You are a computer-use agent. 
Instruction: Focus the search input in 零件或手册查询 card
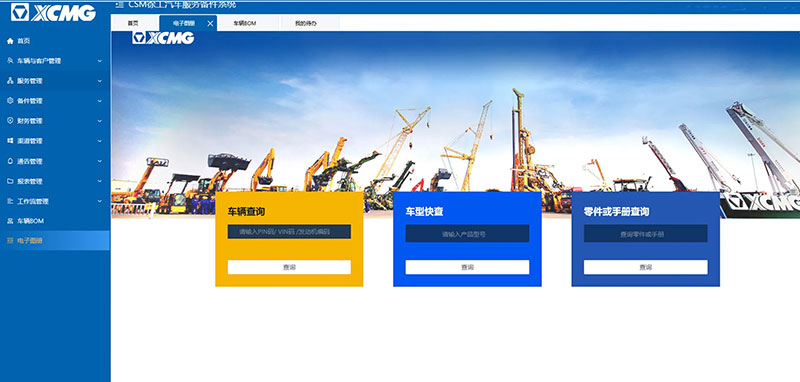645,234
